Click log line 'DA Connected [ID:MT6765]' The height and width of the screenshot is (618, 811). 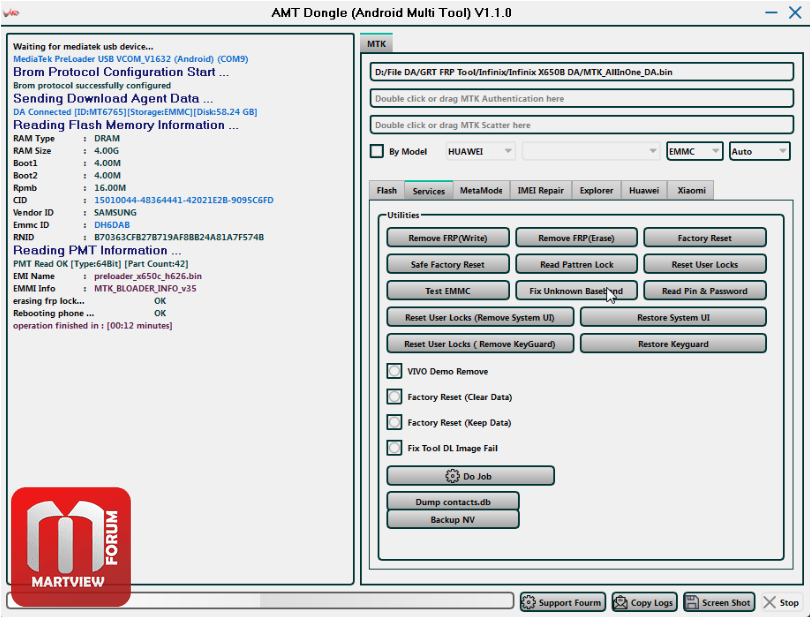pyautogui.click(x=135, y=112)
